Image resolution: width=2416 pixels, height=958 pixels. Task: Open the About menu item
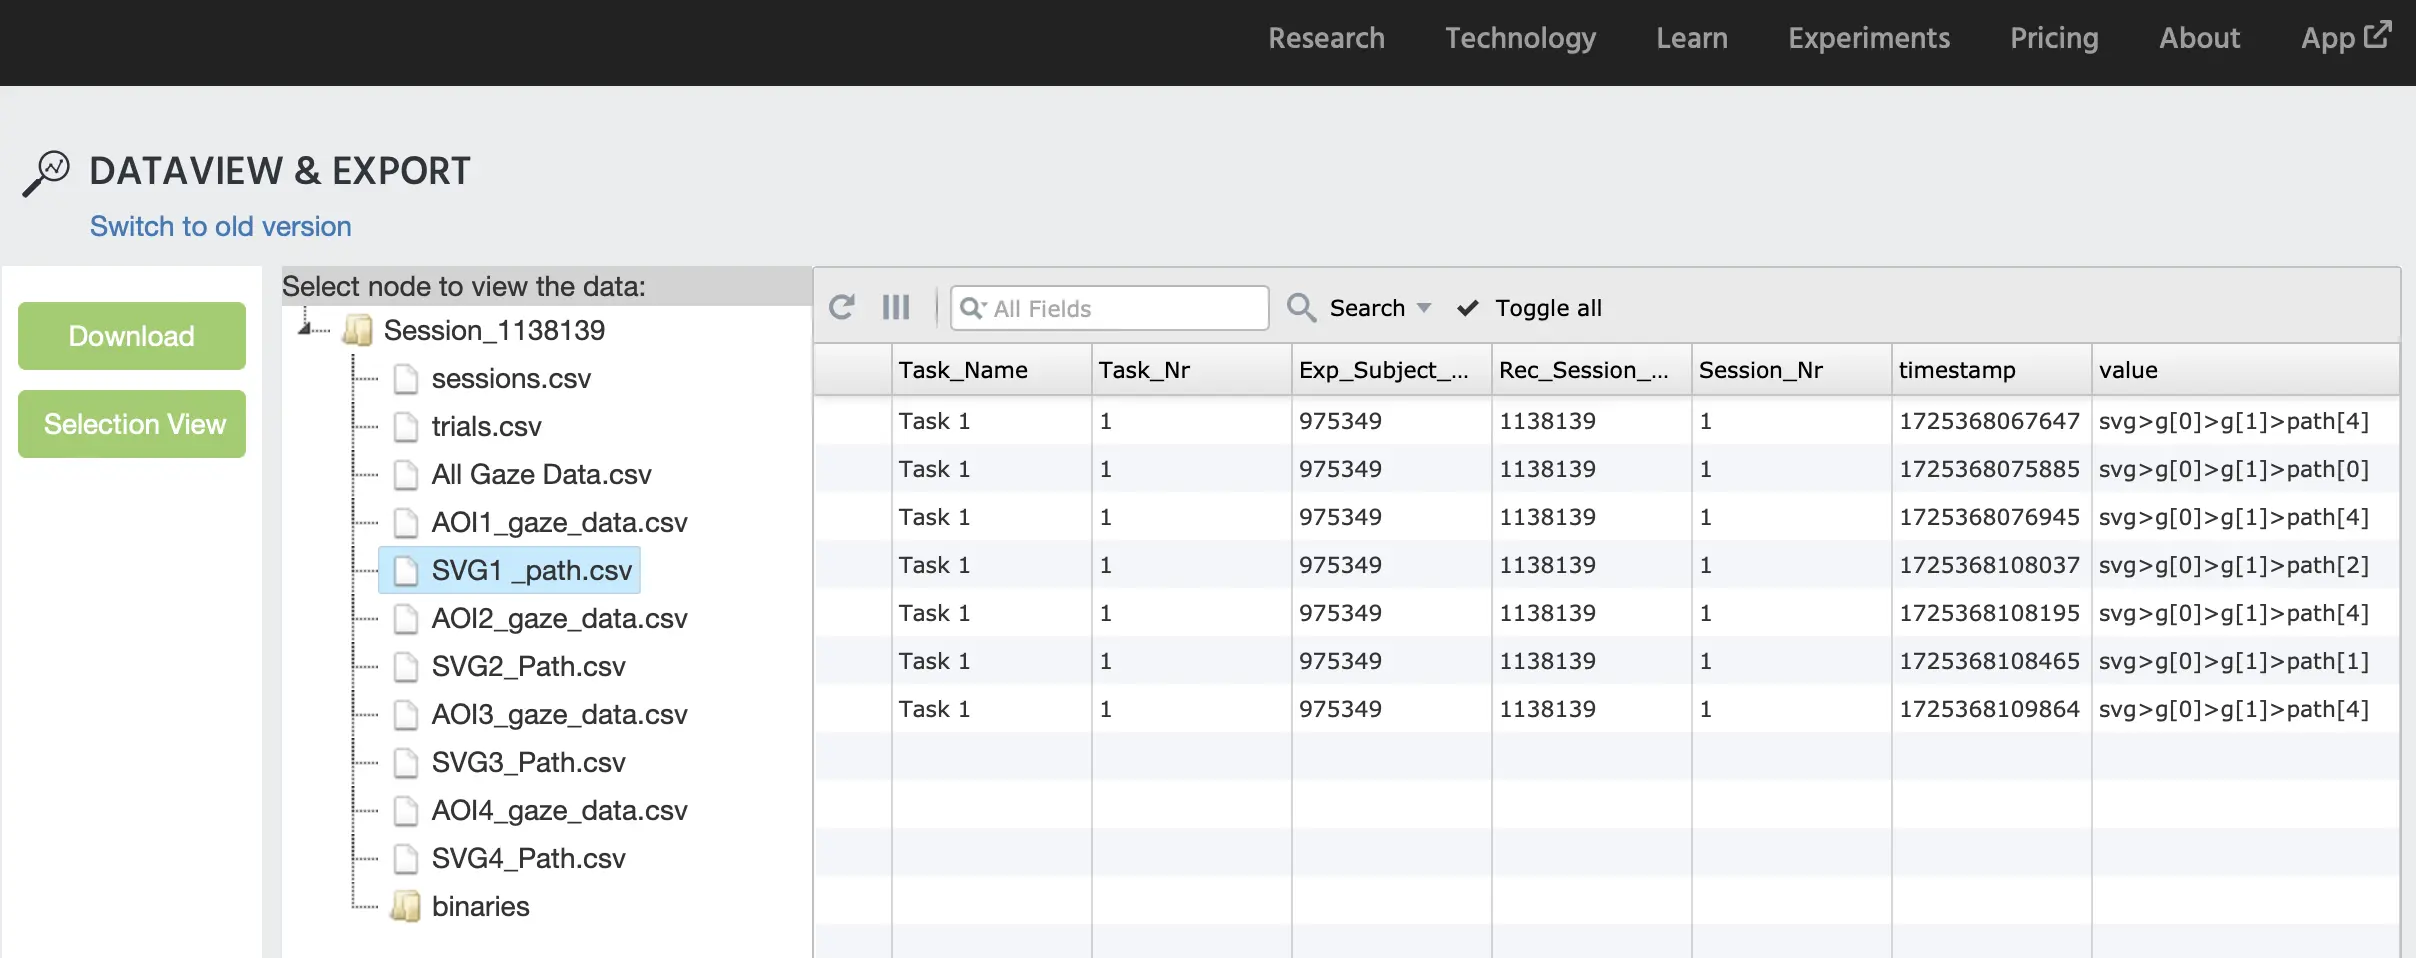point(2199,38)
